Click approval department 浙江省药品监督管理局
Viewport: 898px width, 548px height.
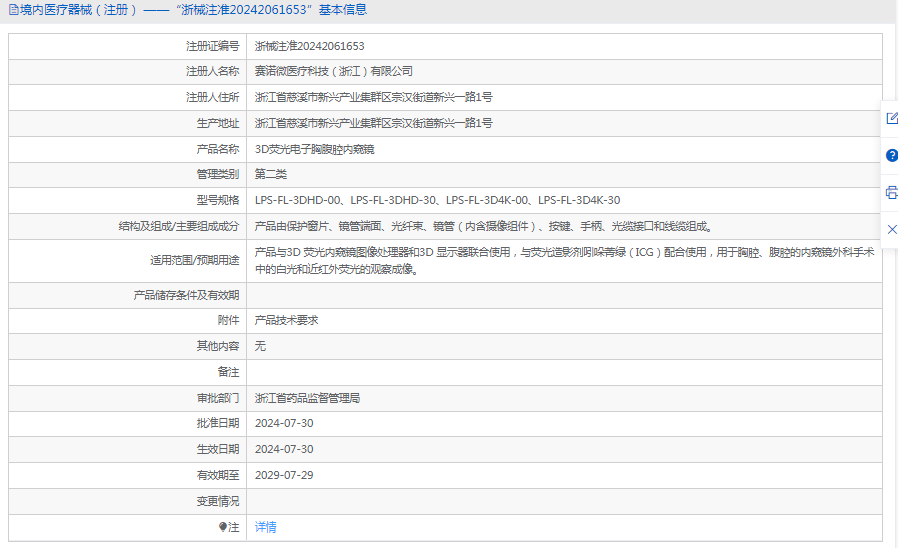(x=308, y=398)
